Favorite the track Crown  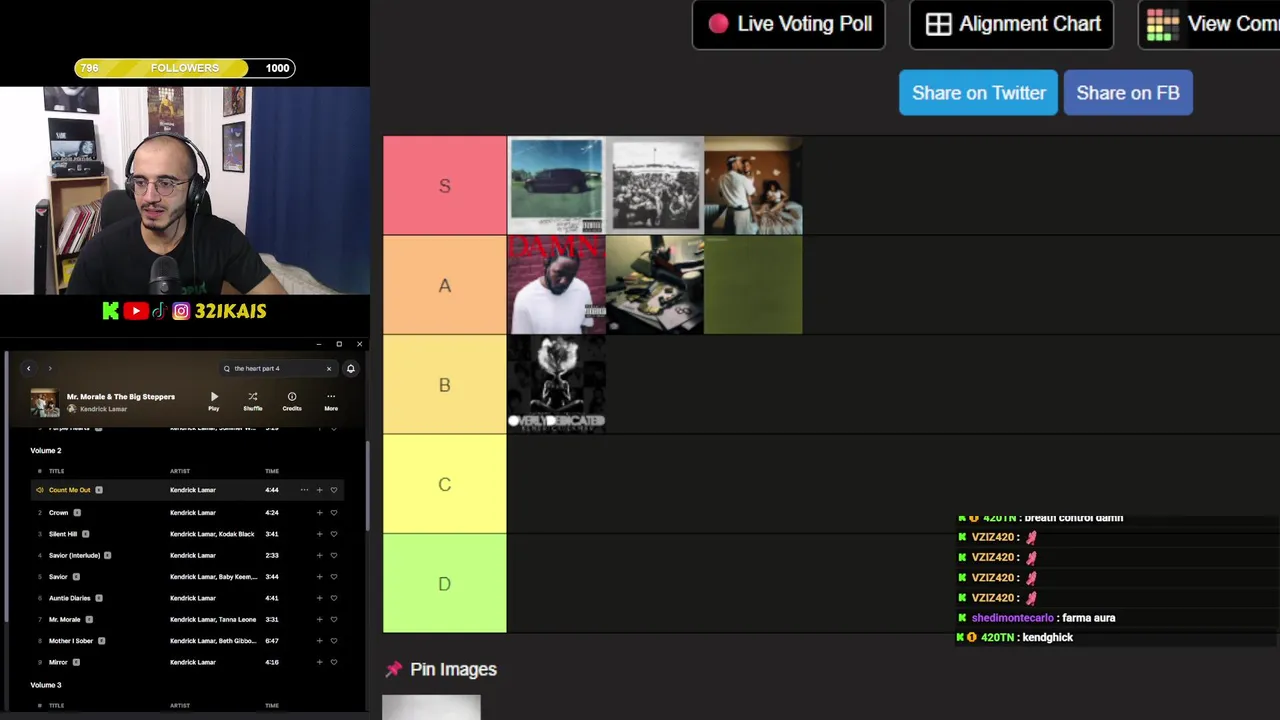coord(334,513)
